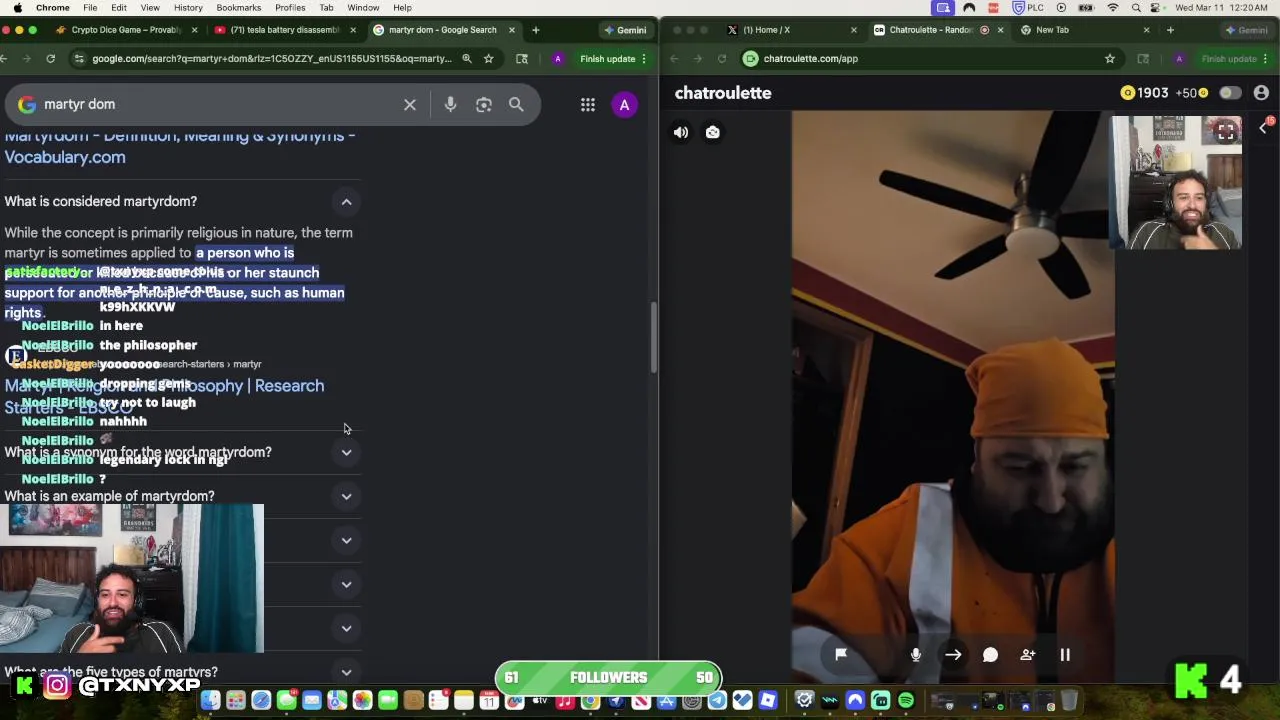The width and height of the screenshot is (1280, 720).
Task: Open Google Lens image search
Action: pyautogui.click(x=484, y=104)
